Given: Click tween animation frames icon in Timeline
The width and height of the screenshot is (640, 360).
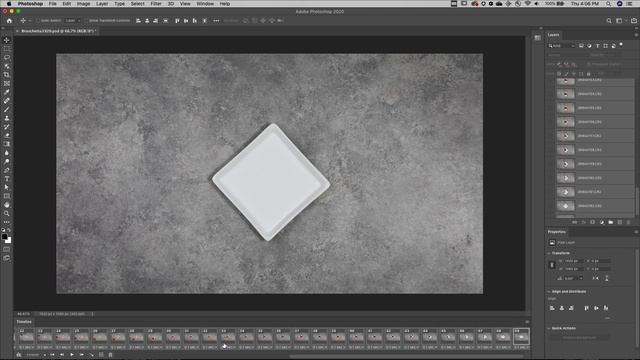Looking at the screenshot, I should [91, 355].
